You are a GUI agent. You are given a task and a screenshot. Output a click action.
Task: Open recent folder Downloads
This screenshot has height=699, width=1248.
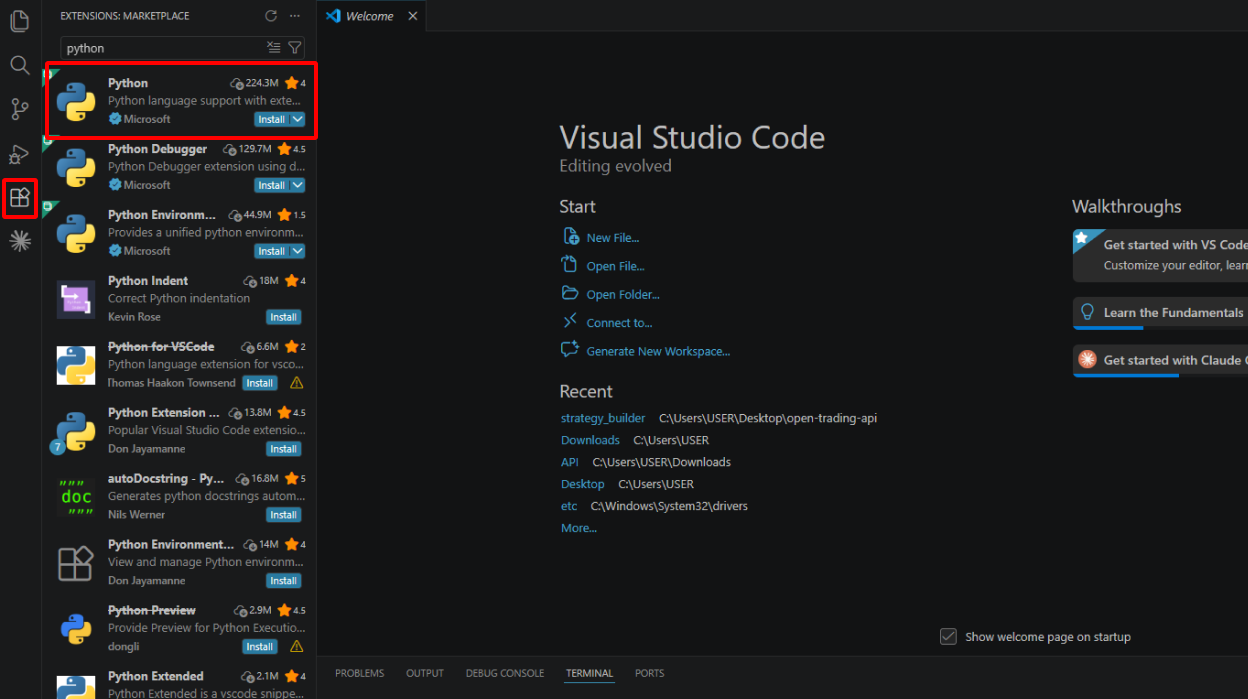(x=590, y=440)
